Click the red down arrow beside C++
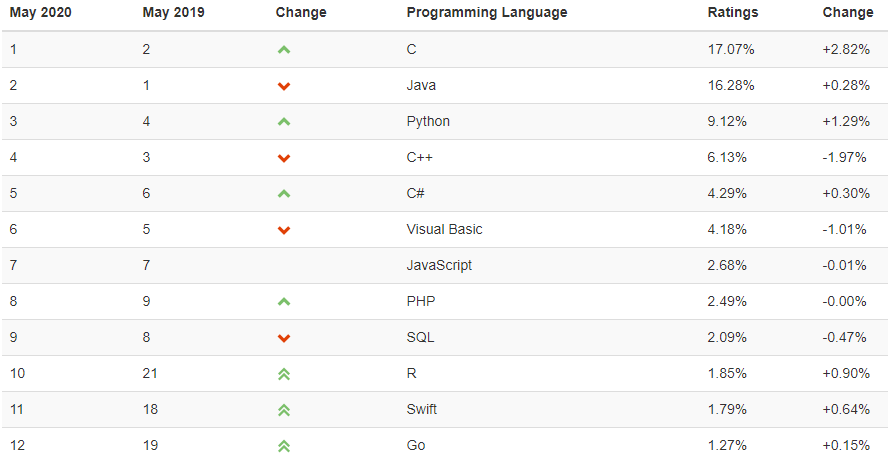Screen dimensions: 888x462 click(x=283, y=158)
